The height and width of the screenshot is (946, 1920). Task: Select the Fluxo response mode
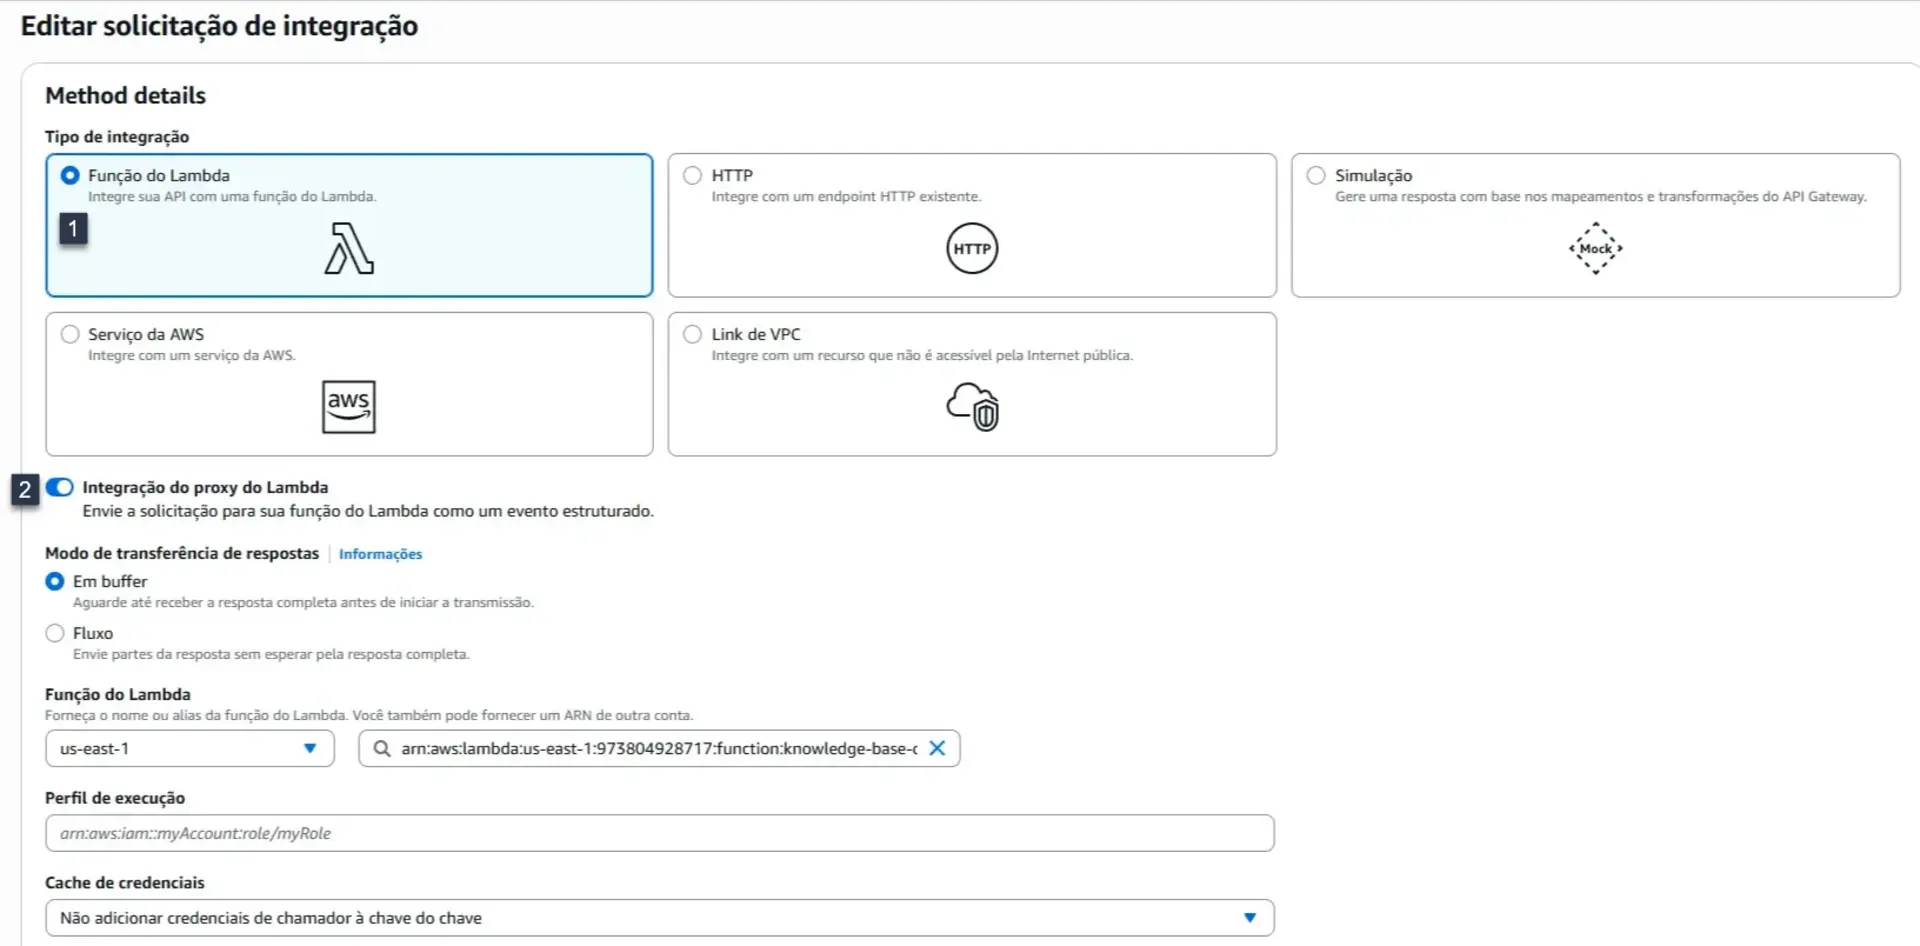tap(55, 632)
